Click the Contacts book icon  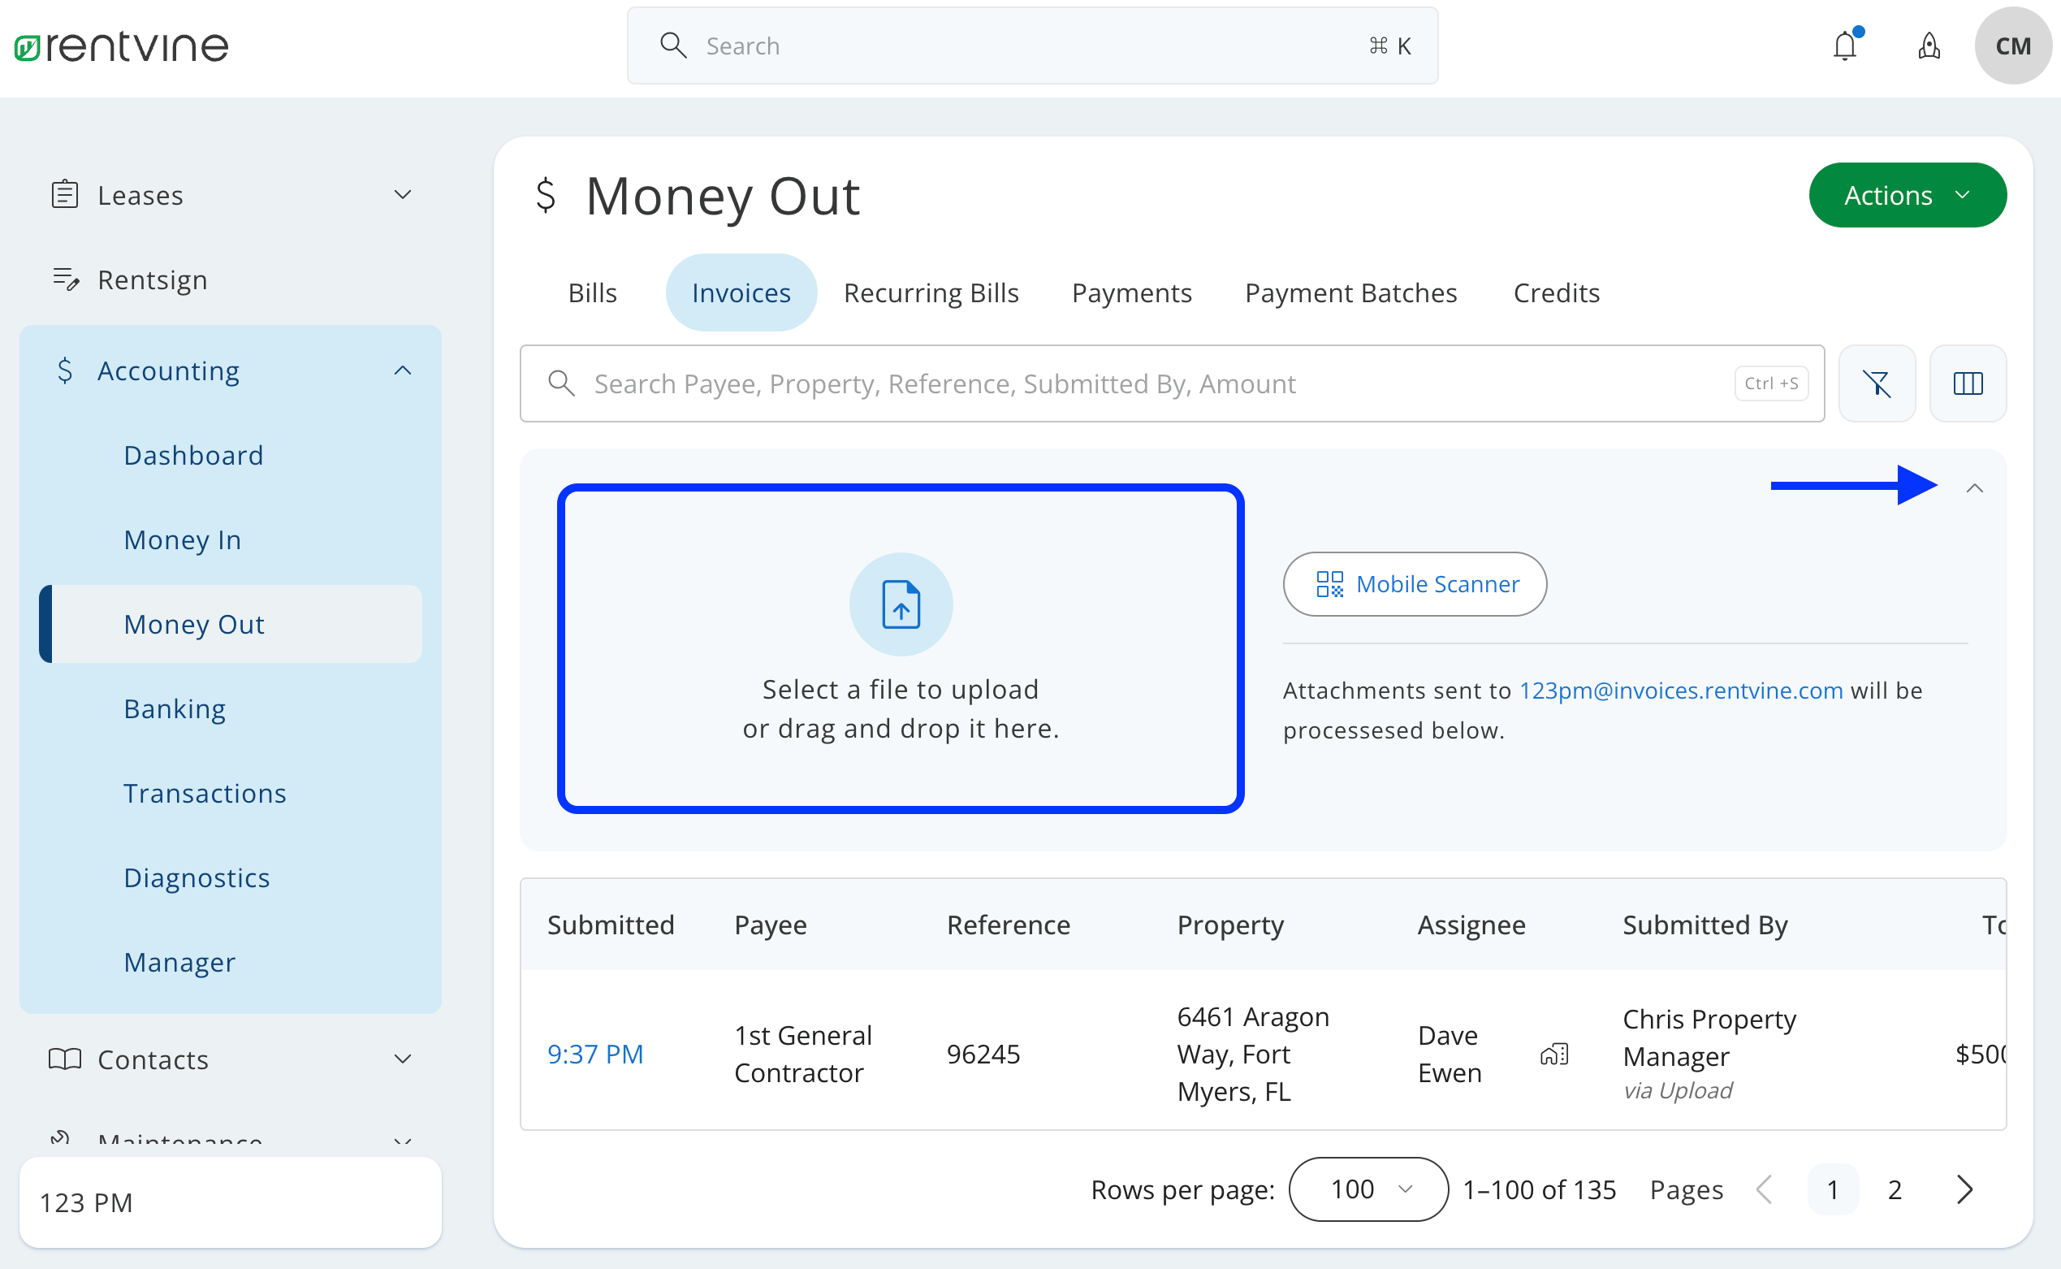point(65,1059)
